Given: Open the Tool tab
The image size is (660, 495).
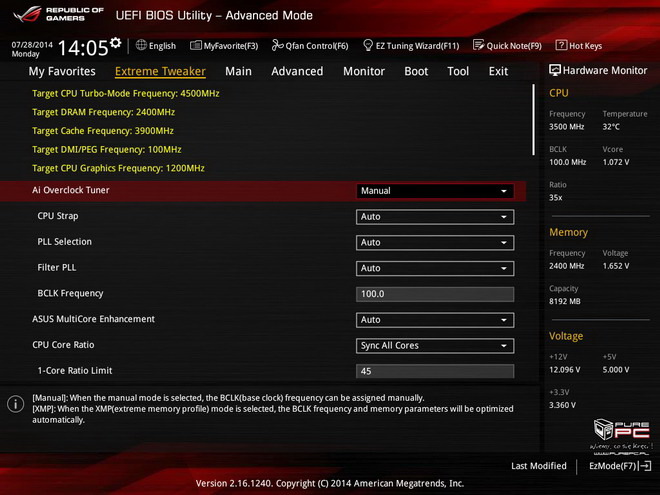Looking at the screenshot, I should (458, 72).
